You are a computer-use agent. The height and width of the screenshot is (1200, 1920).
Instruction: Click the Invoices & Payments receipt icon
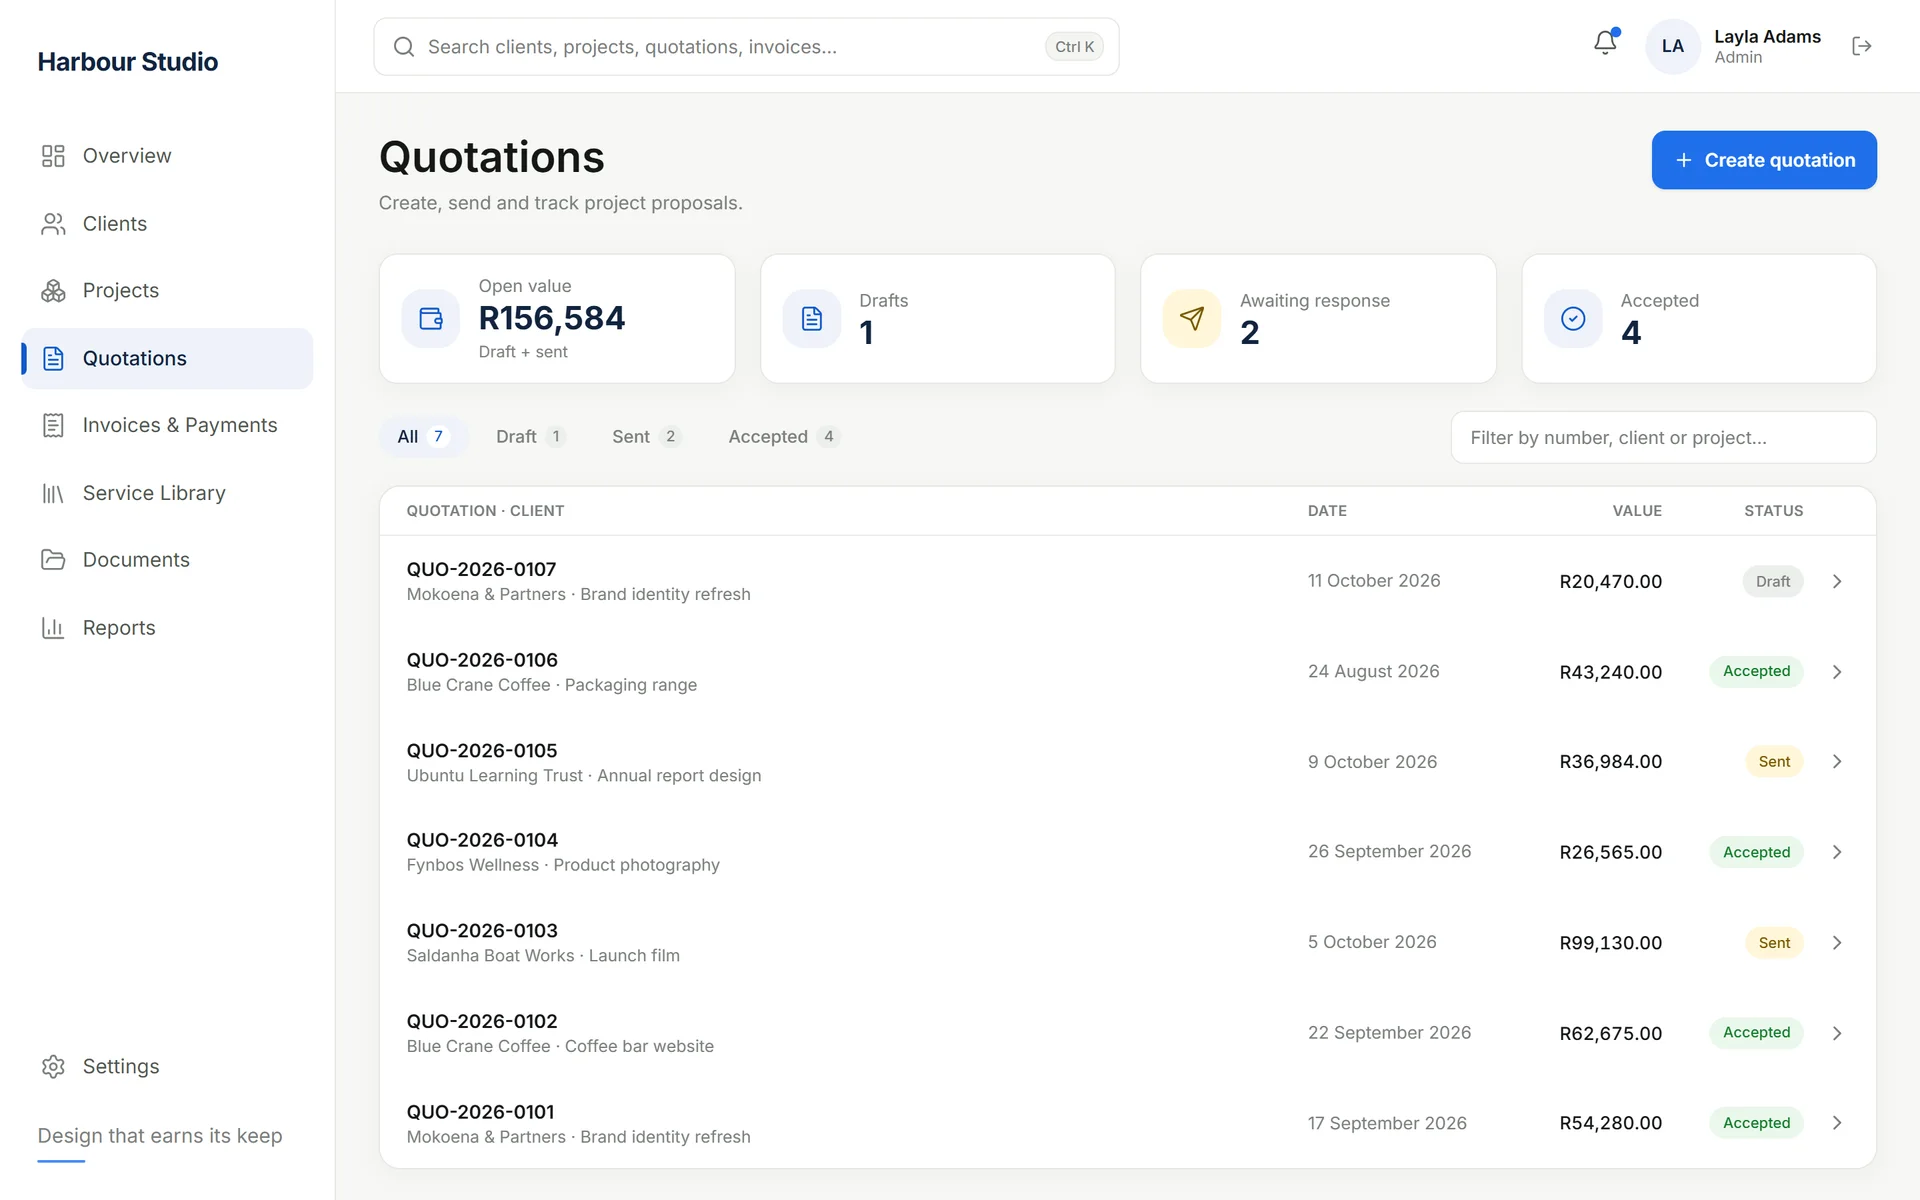point(53,425)
